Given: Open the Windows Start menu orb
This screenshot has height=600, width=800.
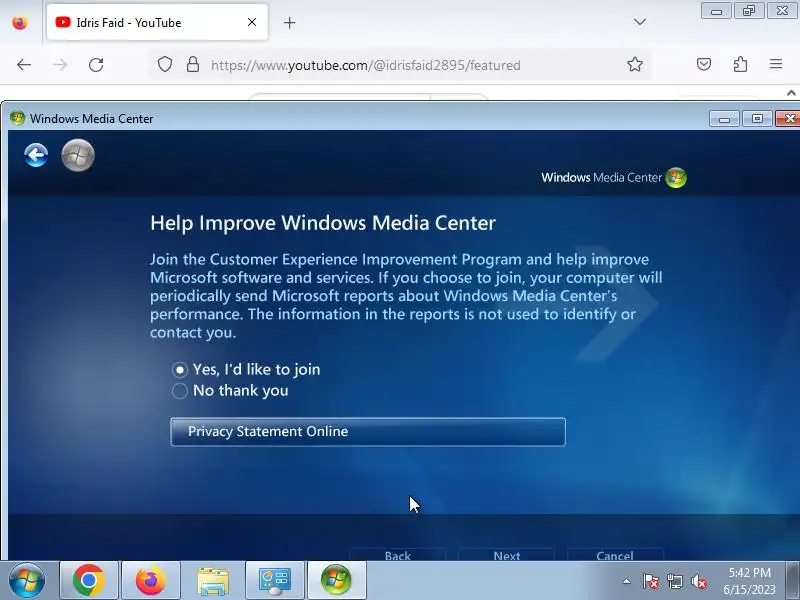Looking at the screenshot, I should point(27,580).
